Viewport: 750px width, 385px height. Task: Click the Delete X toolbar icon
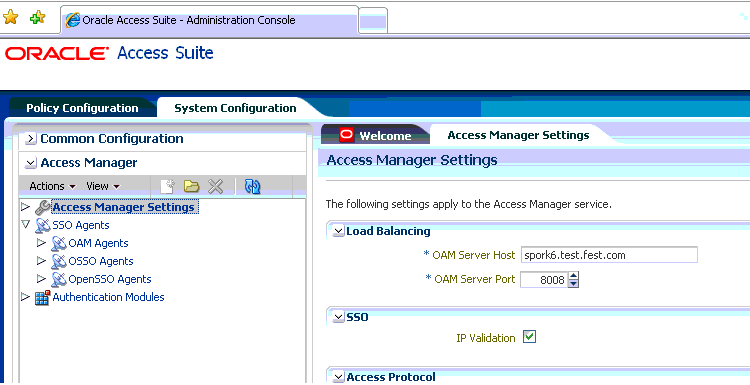(x=216, y=186)
